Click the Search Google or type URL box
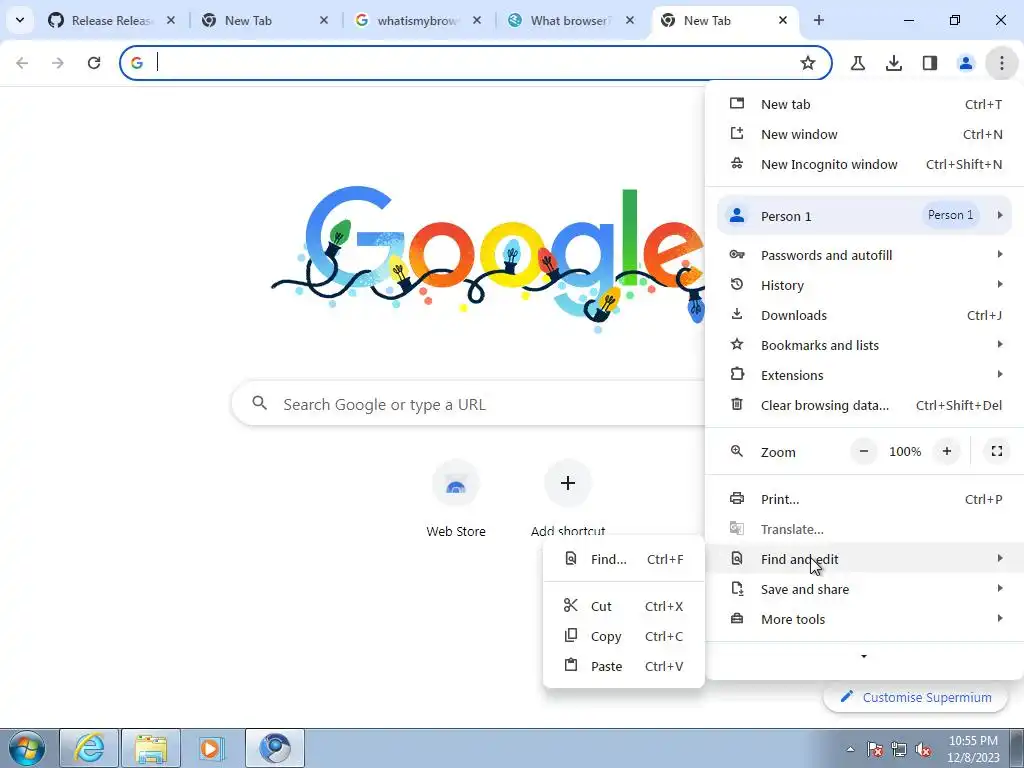Image resolution: width=1024 pixels, height=768 pixels. tap(468, 404)
